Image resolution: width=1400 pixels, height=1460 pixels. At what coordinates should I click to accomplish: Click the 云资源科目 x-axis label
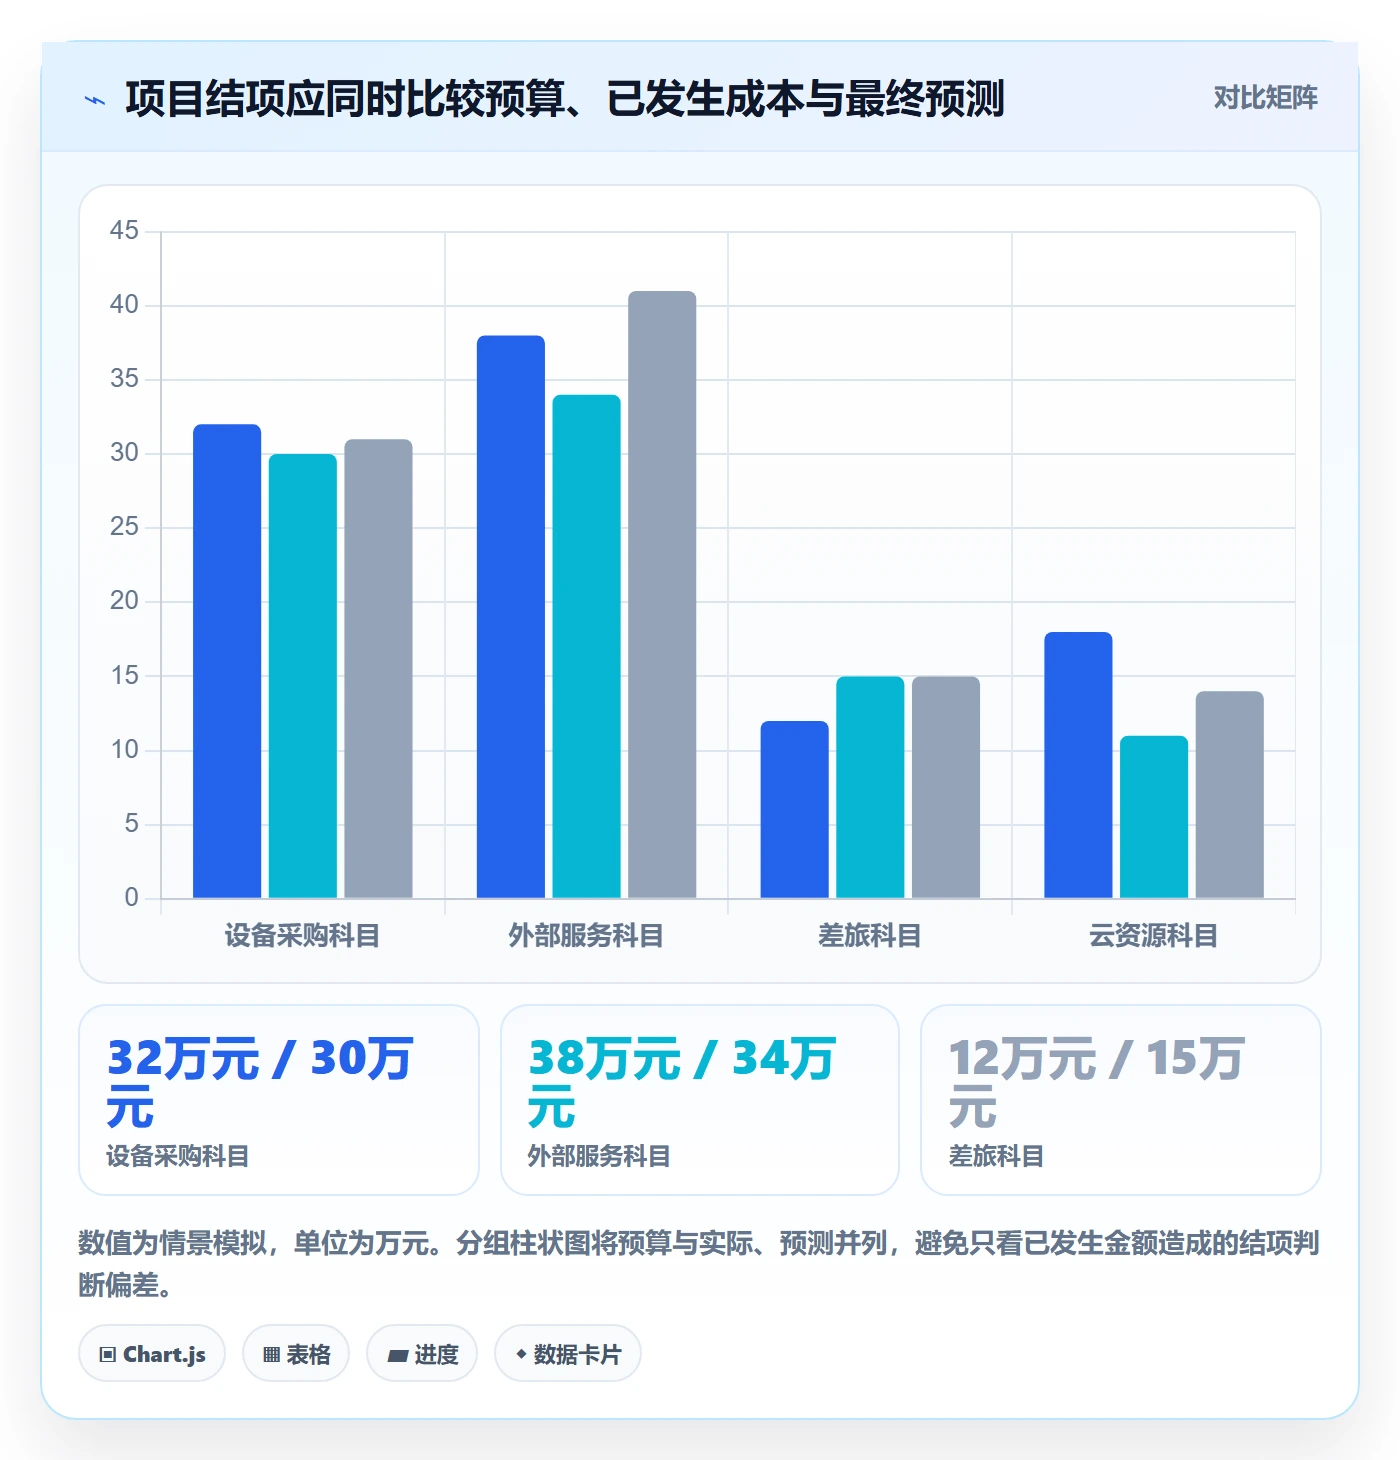point(1154,936)
